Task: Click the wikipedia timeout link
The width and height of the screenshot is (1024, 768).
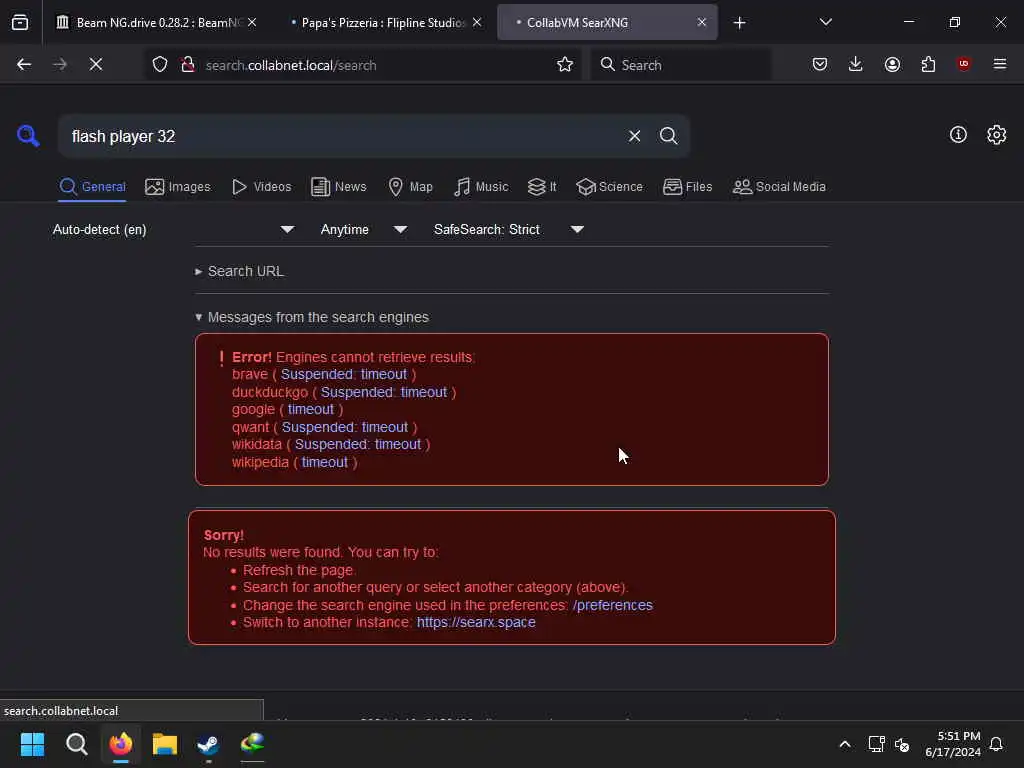Action: [x=325, y=462]
